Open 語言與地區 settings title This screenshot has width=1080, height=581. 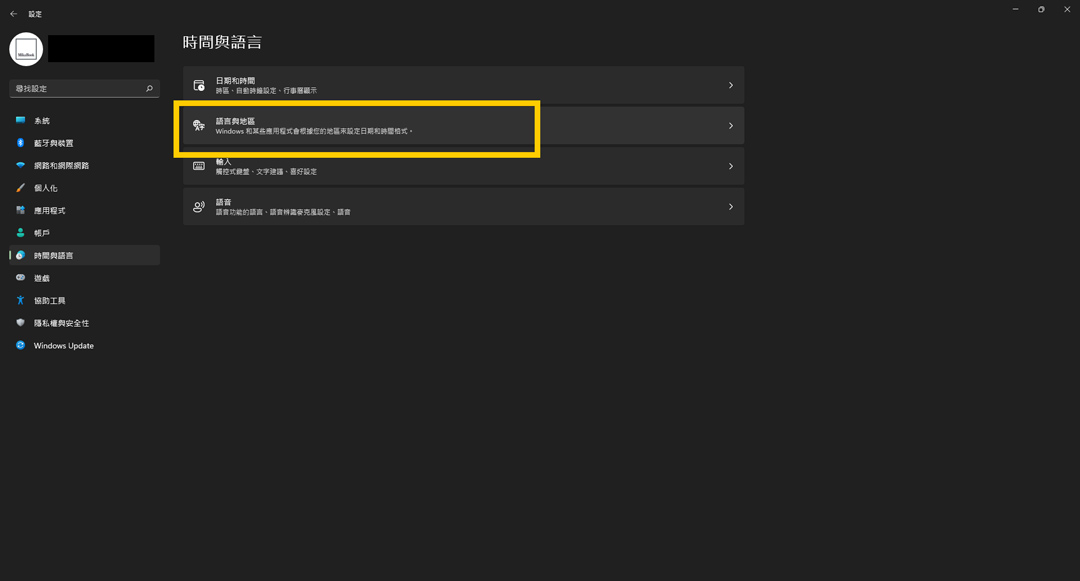pos(235,121)
